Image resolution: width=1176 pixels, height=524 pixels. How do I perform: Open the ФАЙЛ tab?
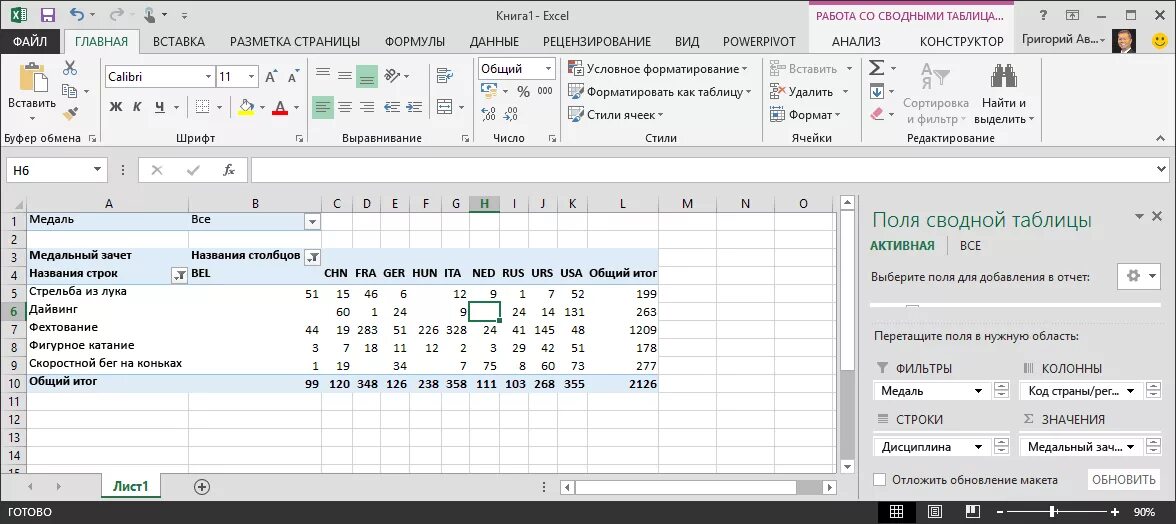(30, 42)
